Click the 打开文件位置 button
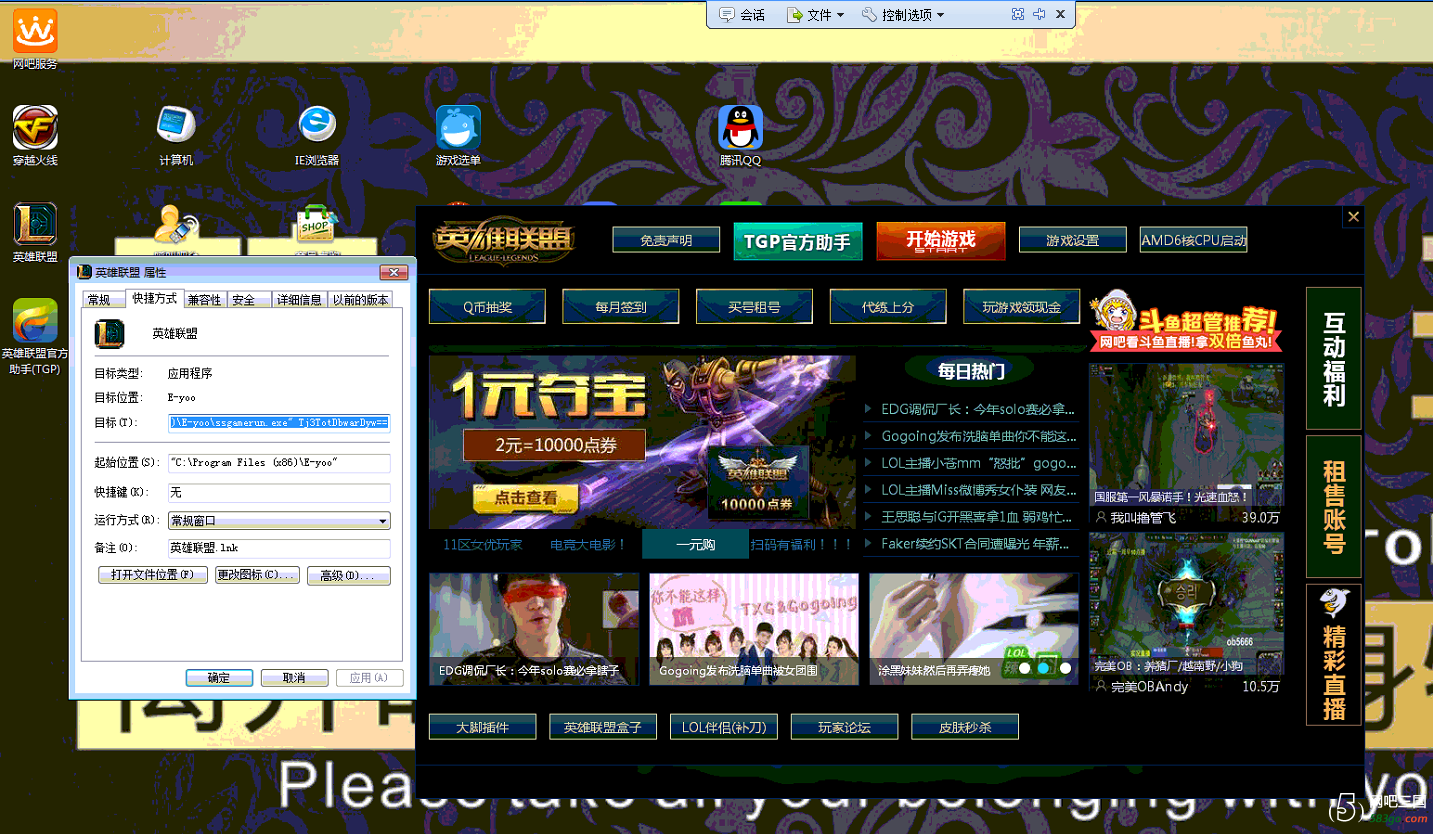Screen dimensions: 1433x834 [x=152, y=575]
